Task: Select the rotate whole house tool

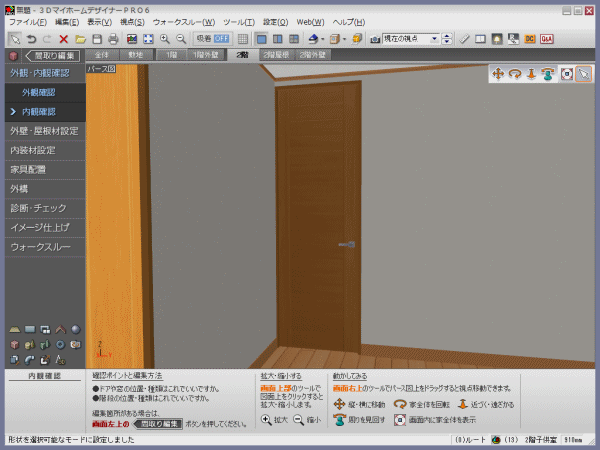Action: tap(514, 73)
